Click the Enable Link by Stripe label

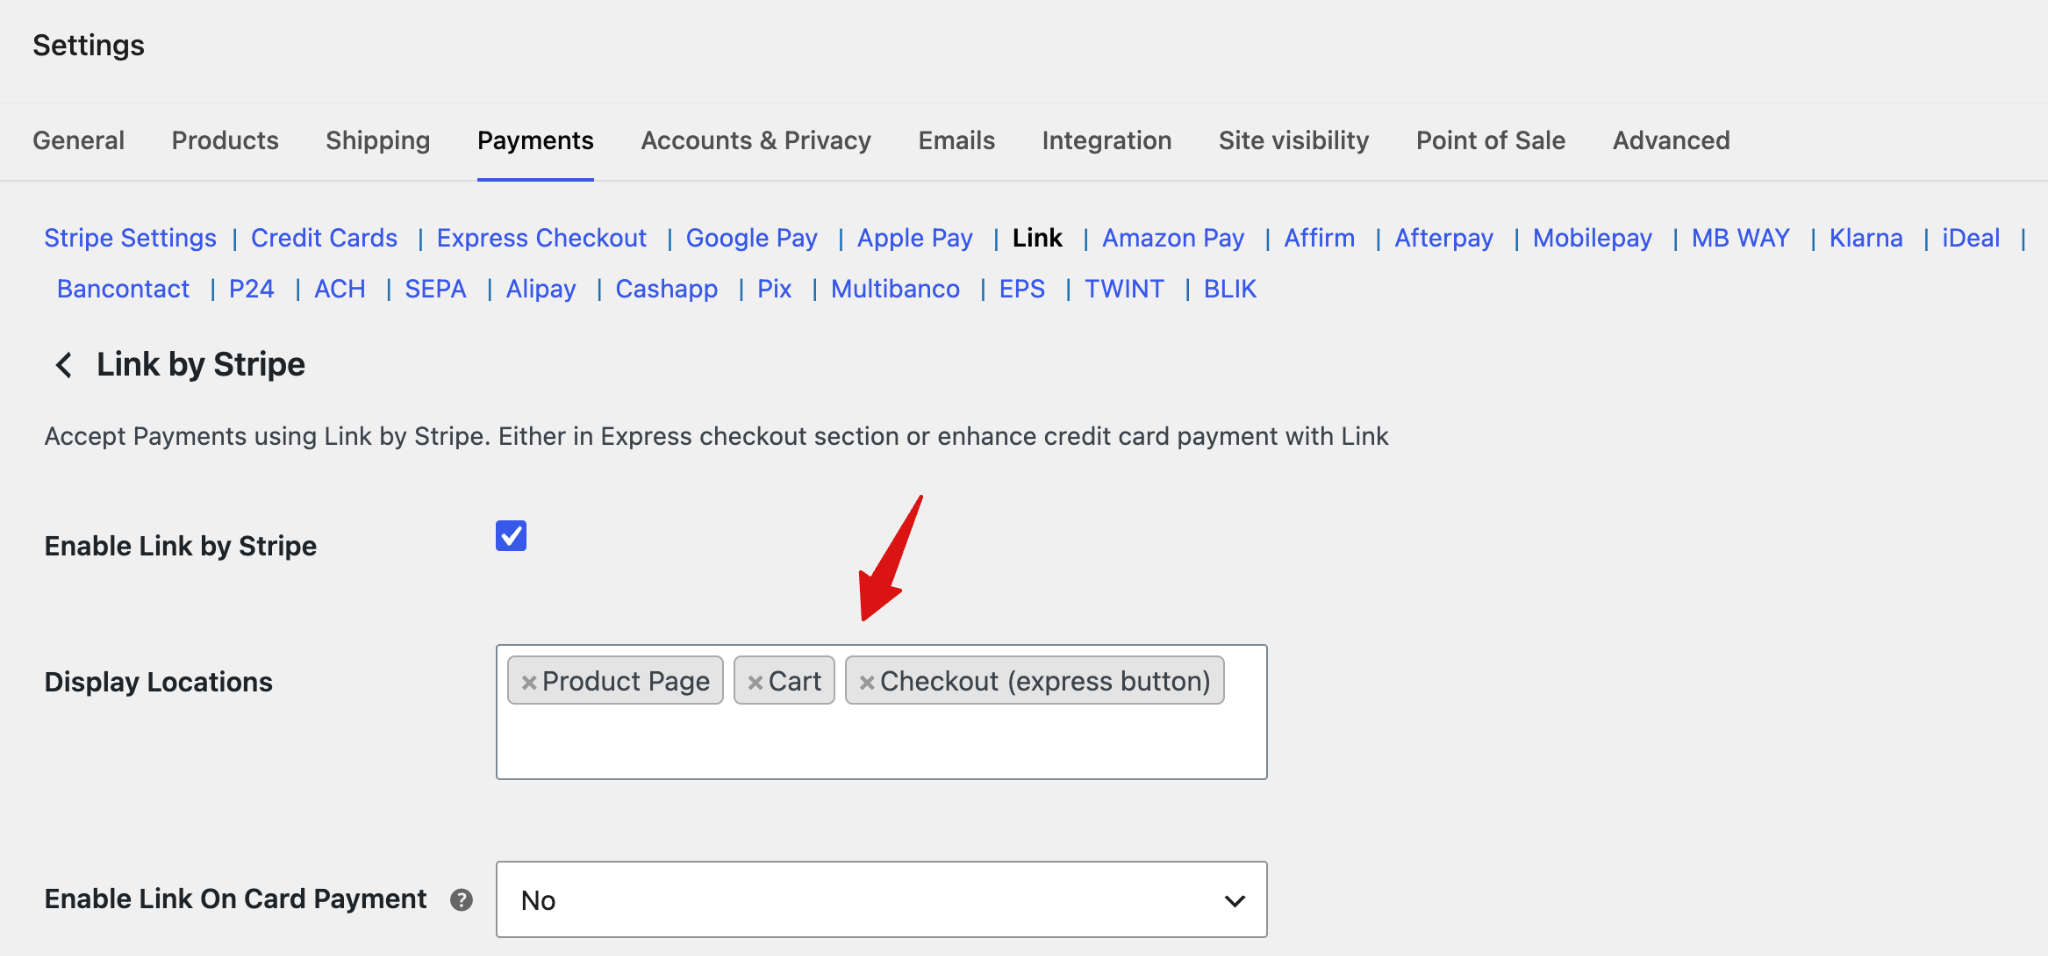pyautogui.click(x=180, y=546)
